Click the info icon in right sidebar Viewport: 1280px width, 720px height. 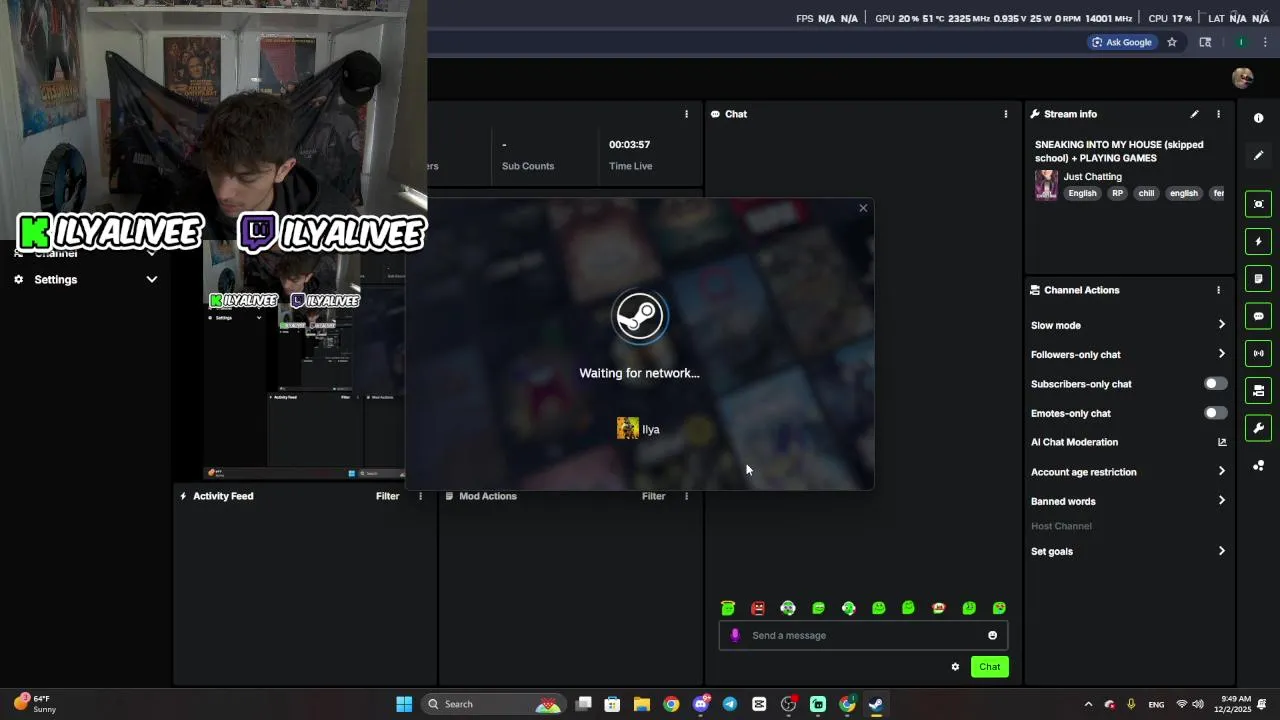pos(1258,118)
